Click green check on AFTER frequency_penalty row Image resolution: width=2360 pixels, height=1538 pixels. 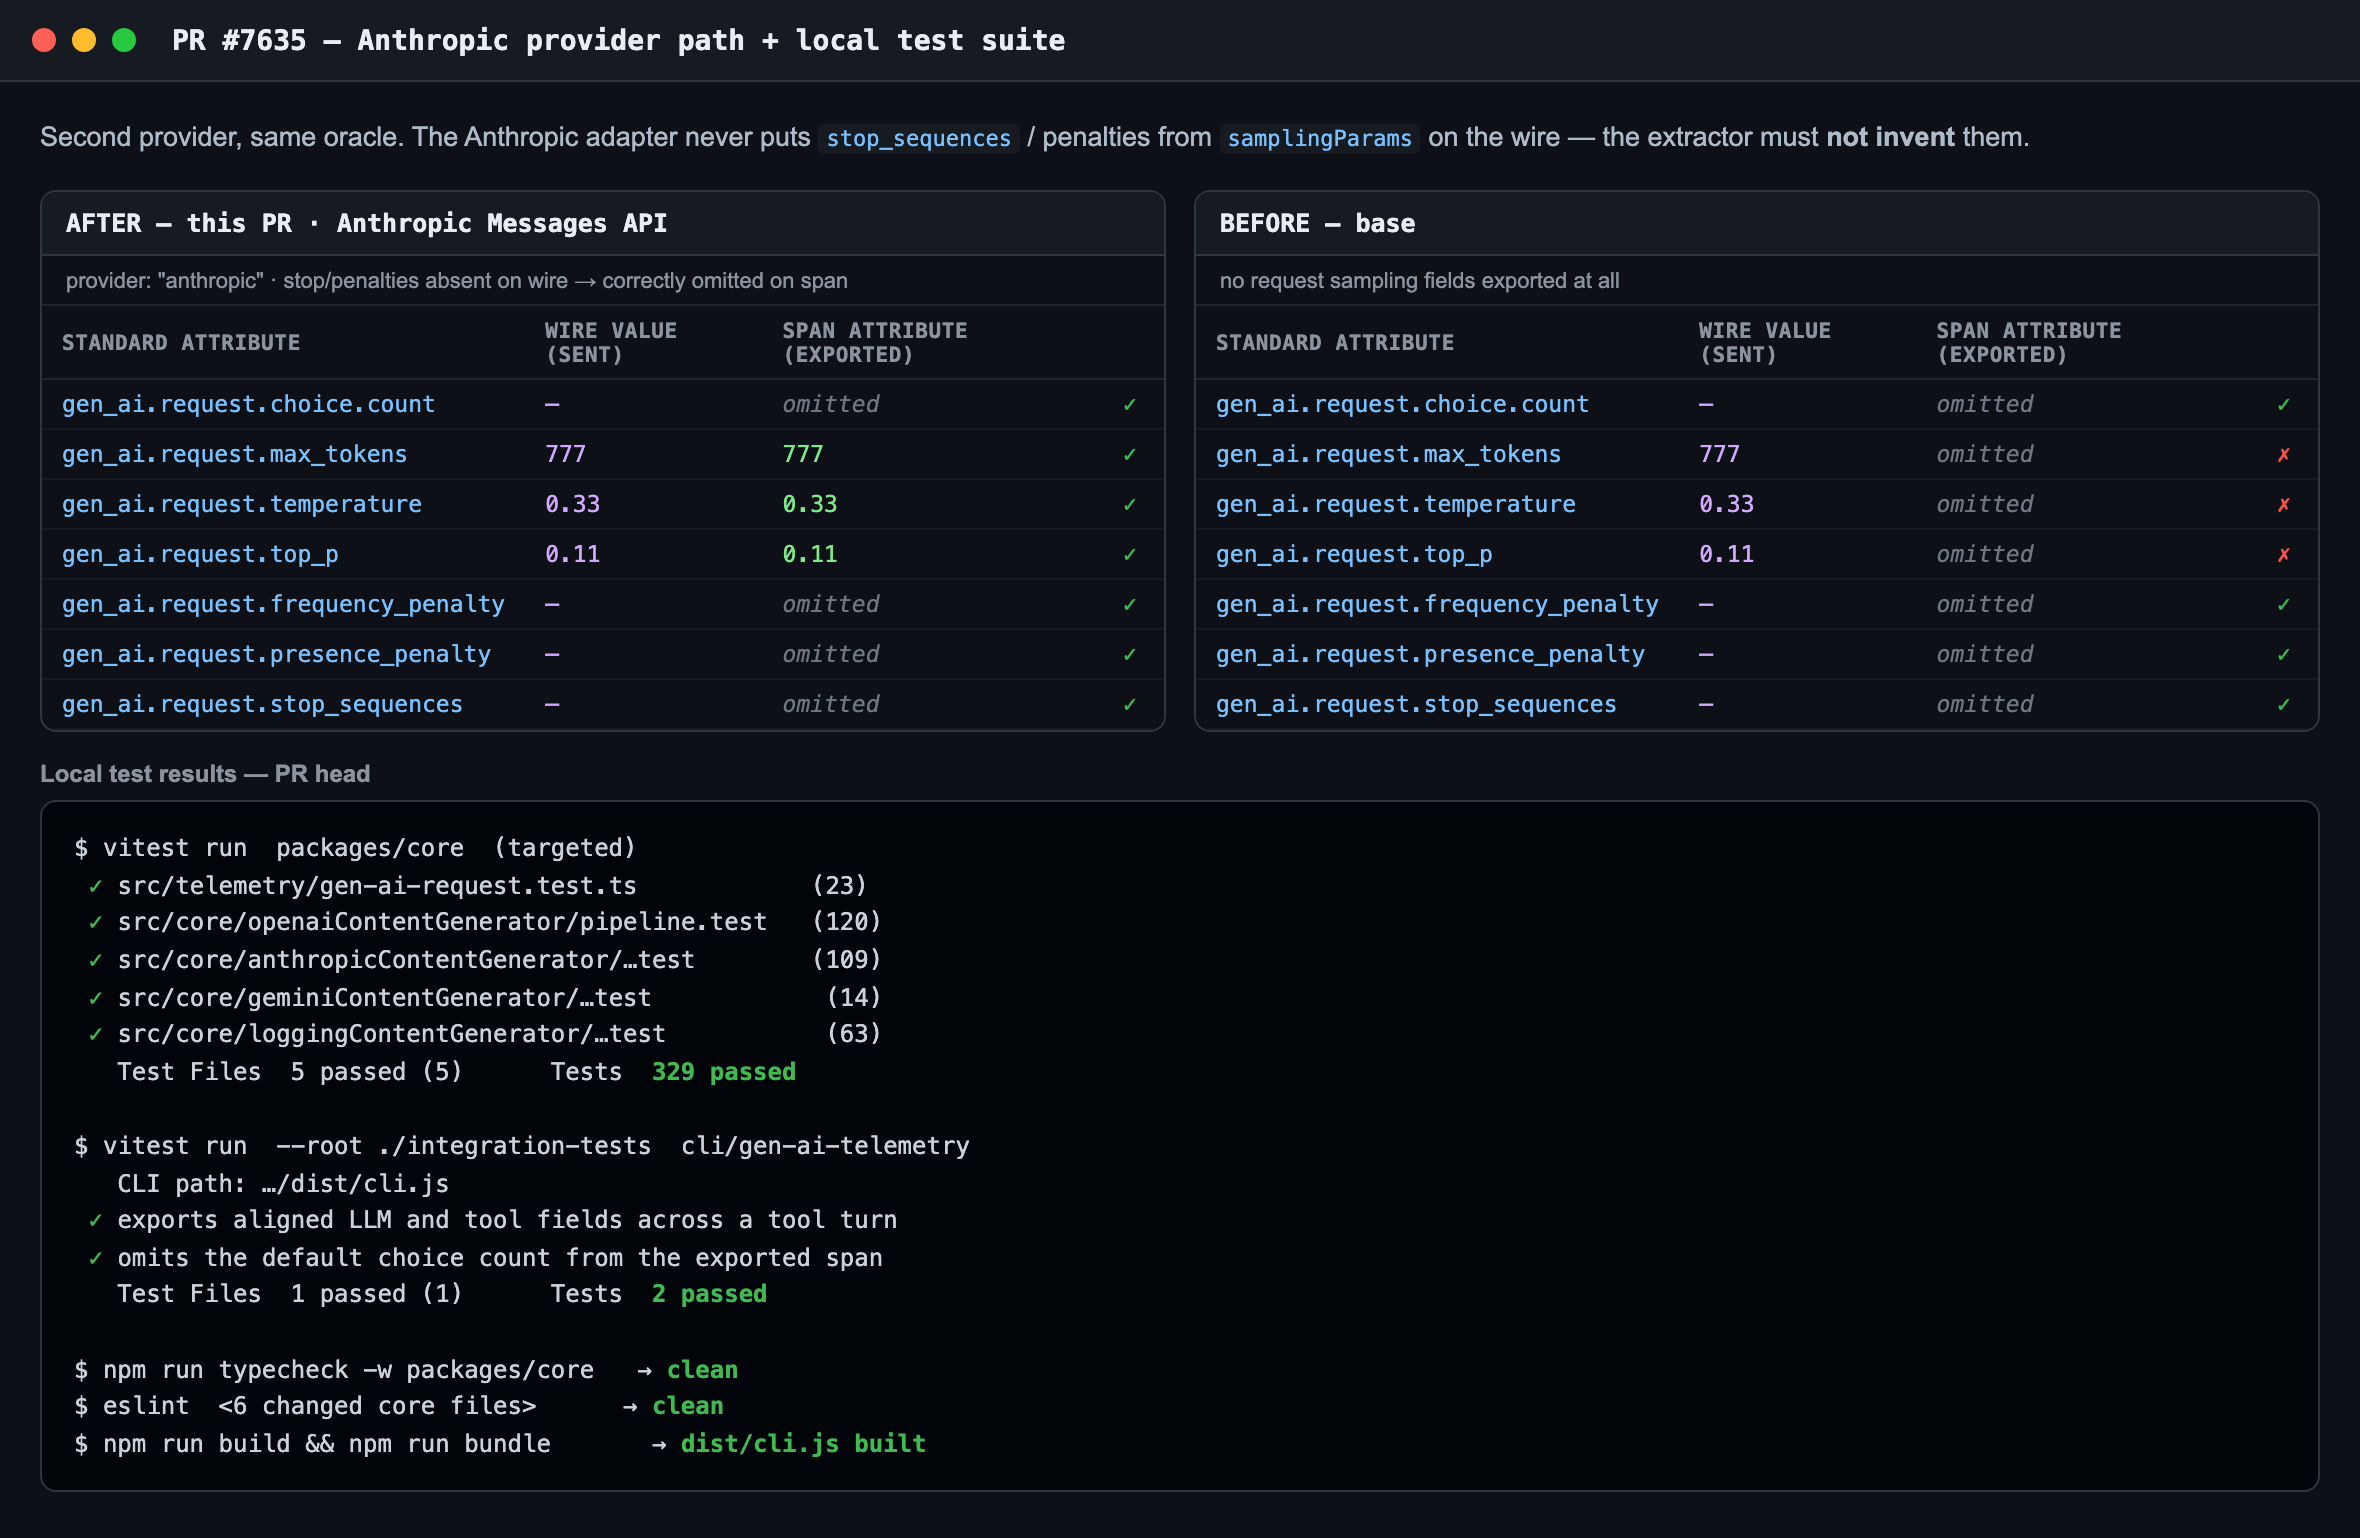pyautogui.click(x=1130, y=604)
